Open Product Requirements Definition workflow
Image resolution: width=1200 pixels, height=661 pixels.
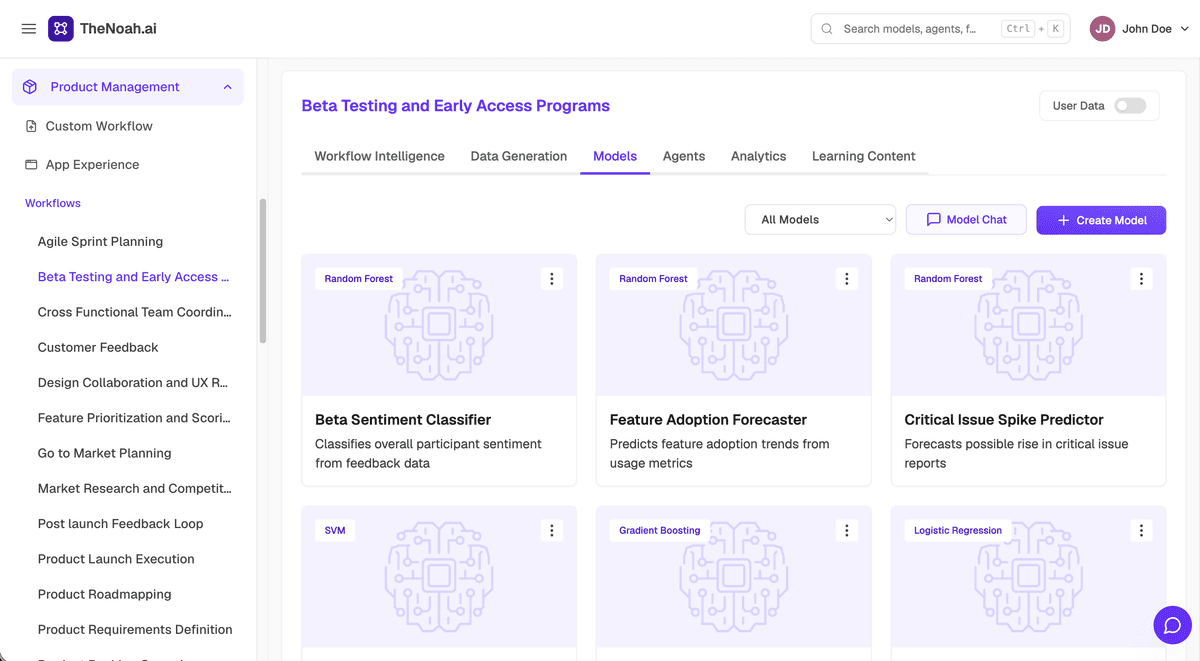click(x=135, y=629)
